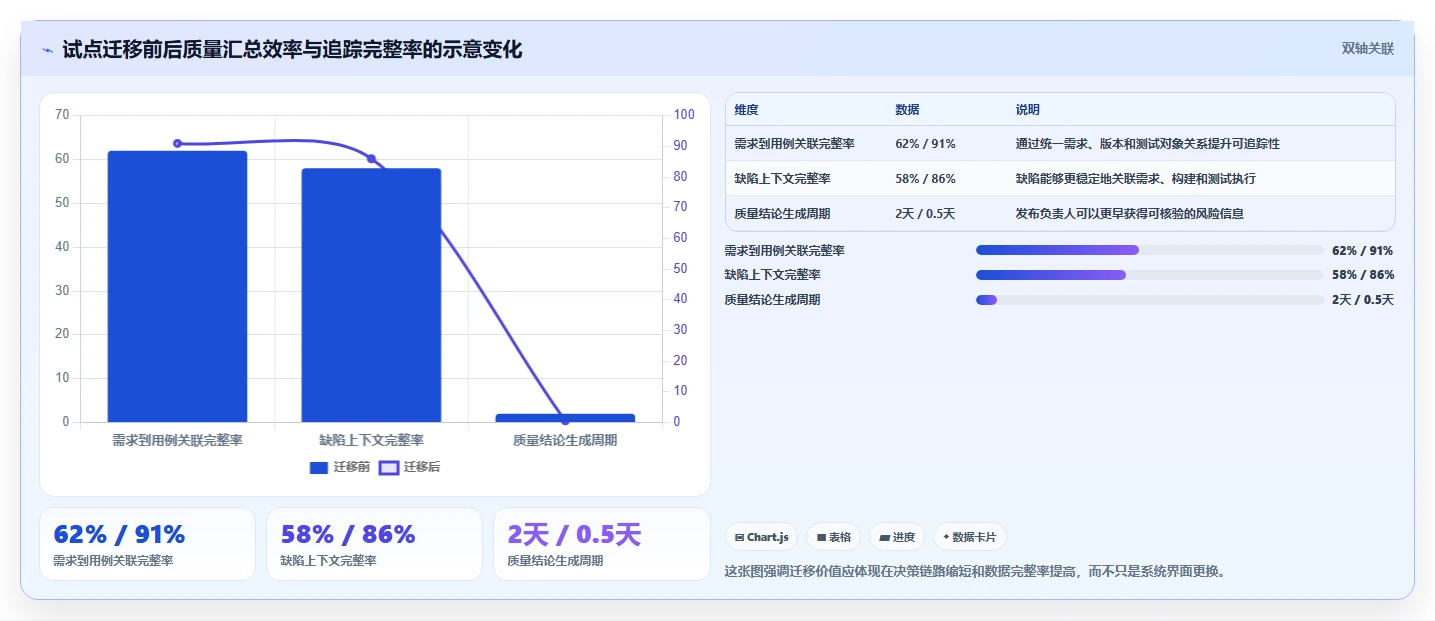Click the 缺陷上下文完整率 progress bar
Screen dimensions: 1435x621
click(x=1149, y=274)
